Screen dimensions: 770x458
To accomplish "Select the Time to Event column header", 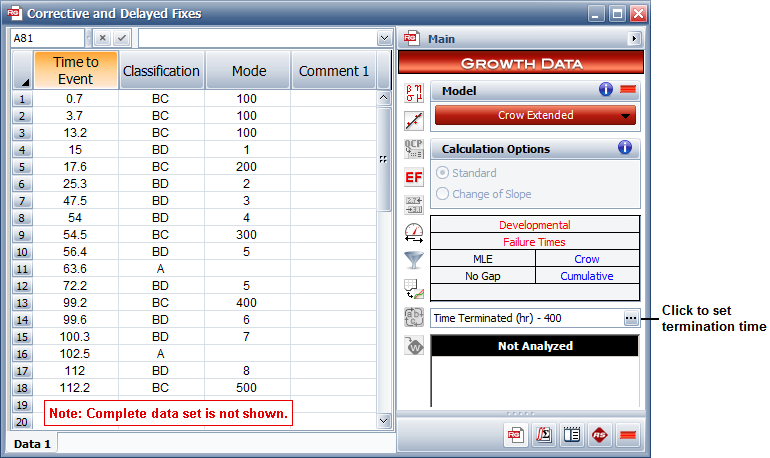I will (x=76, y=70).
